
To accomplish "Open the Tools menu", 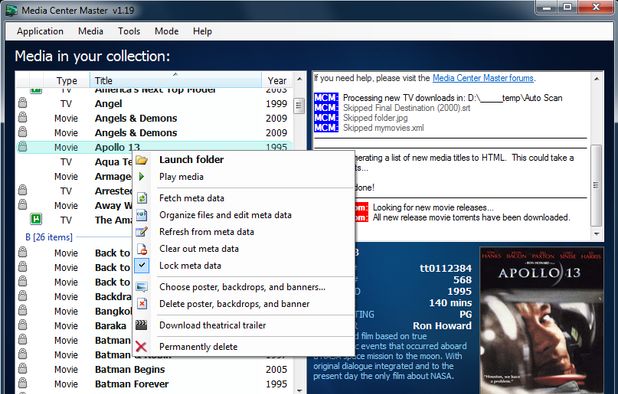I will tap(129, 31).
